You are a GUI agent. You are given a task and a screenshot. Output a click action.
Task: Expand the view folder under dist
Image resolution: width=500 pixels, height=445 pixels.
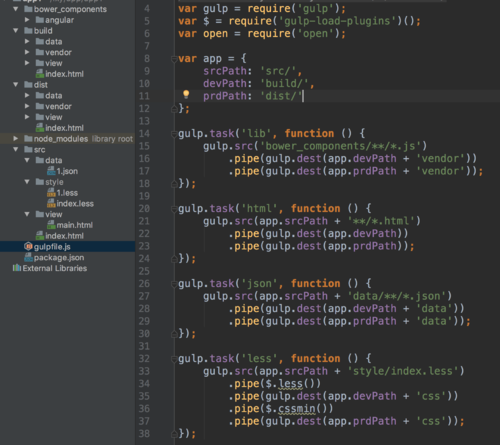[27, 117]
